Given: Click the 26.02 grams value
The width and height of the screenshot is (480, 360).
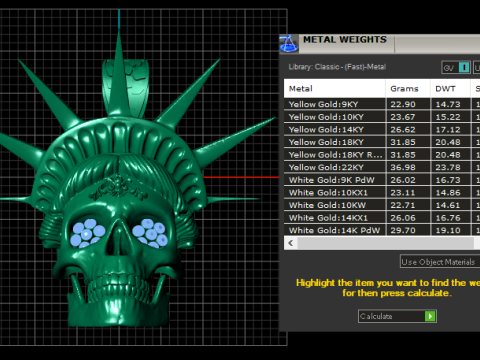Looking at the screenshot, I should pyautogui.click(x=403, y=180).
